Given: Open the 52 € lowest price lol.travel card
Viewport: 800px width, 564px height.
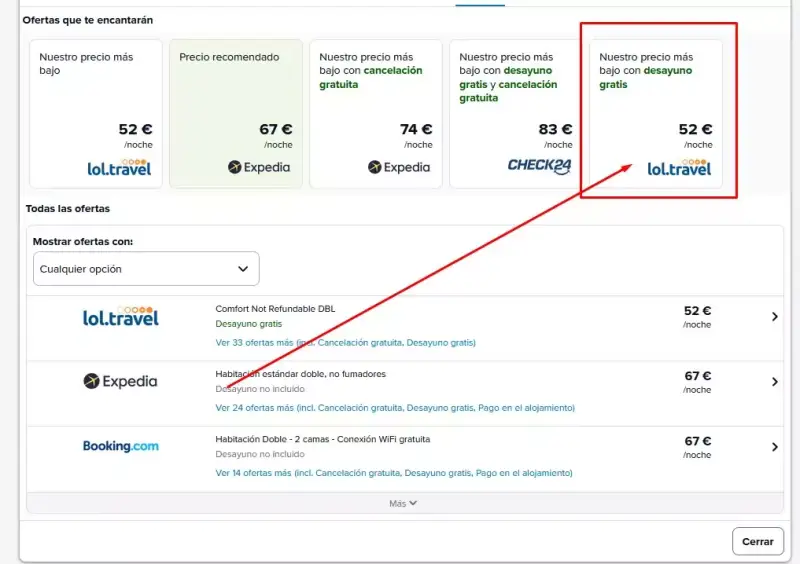Looking at the screenshot, I should point(96,114).
